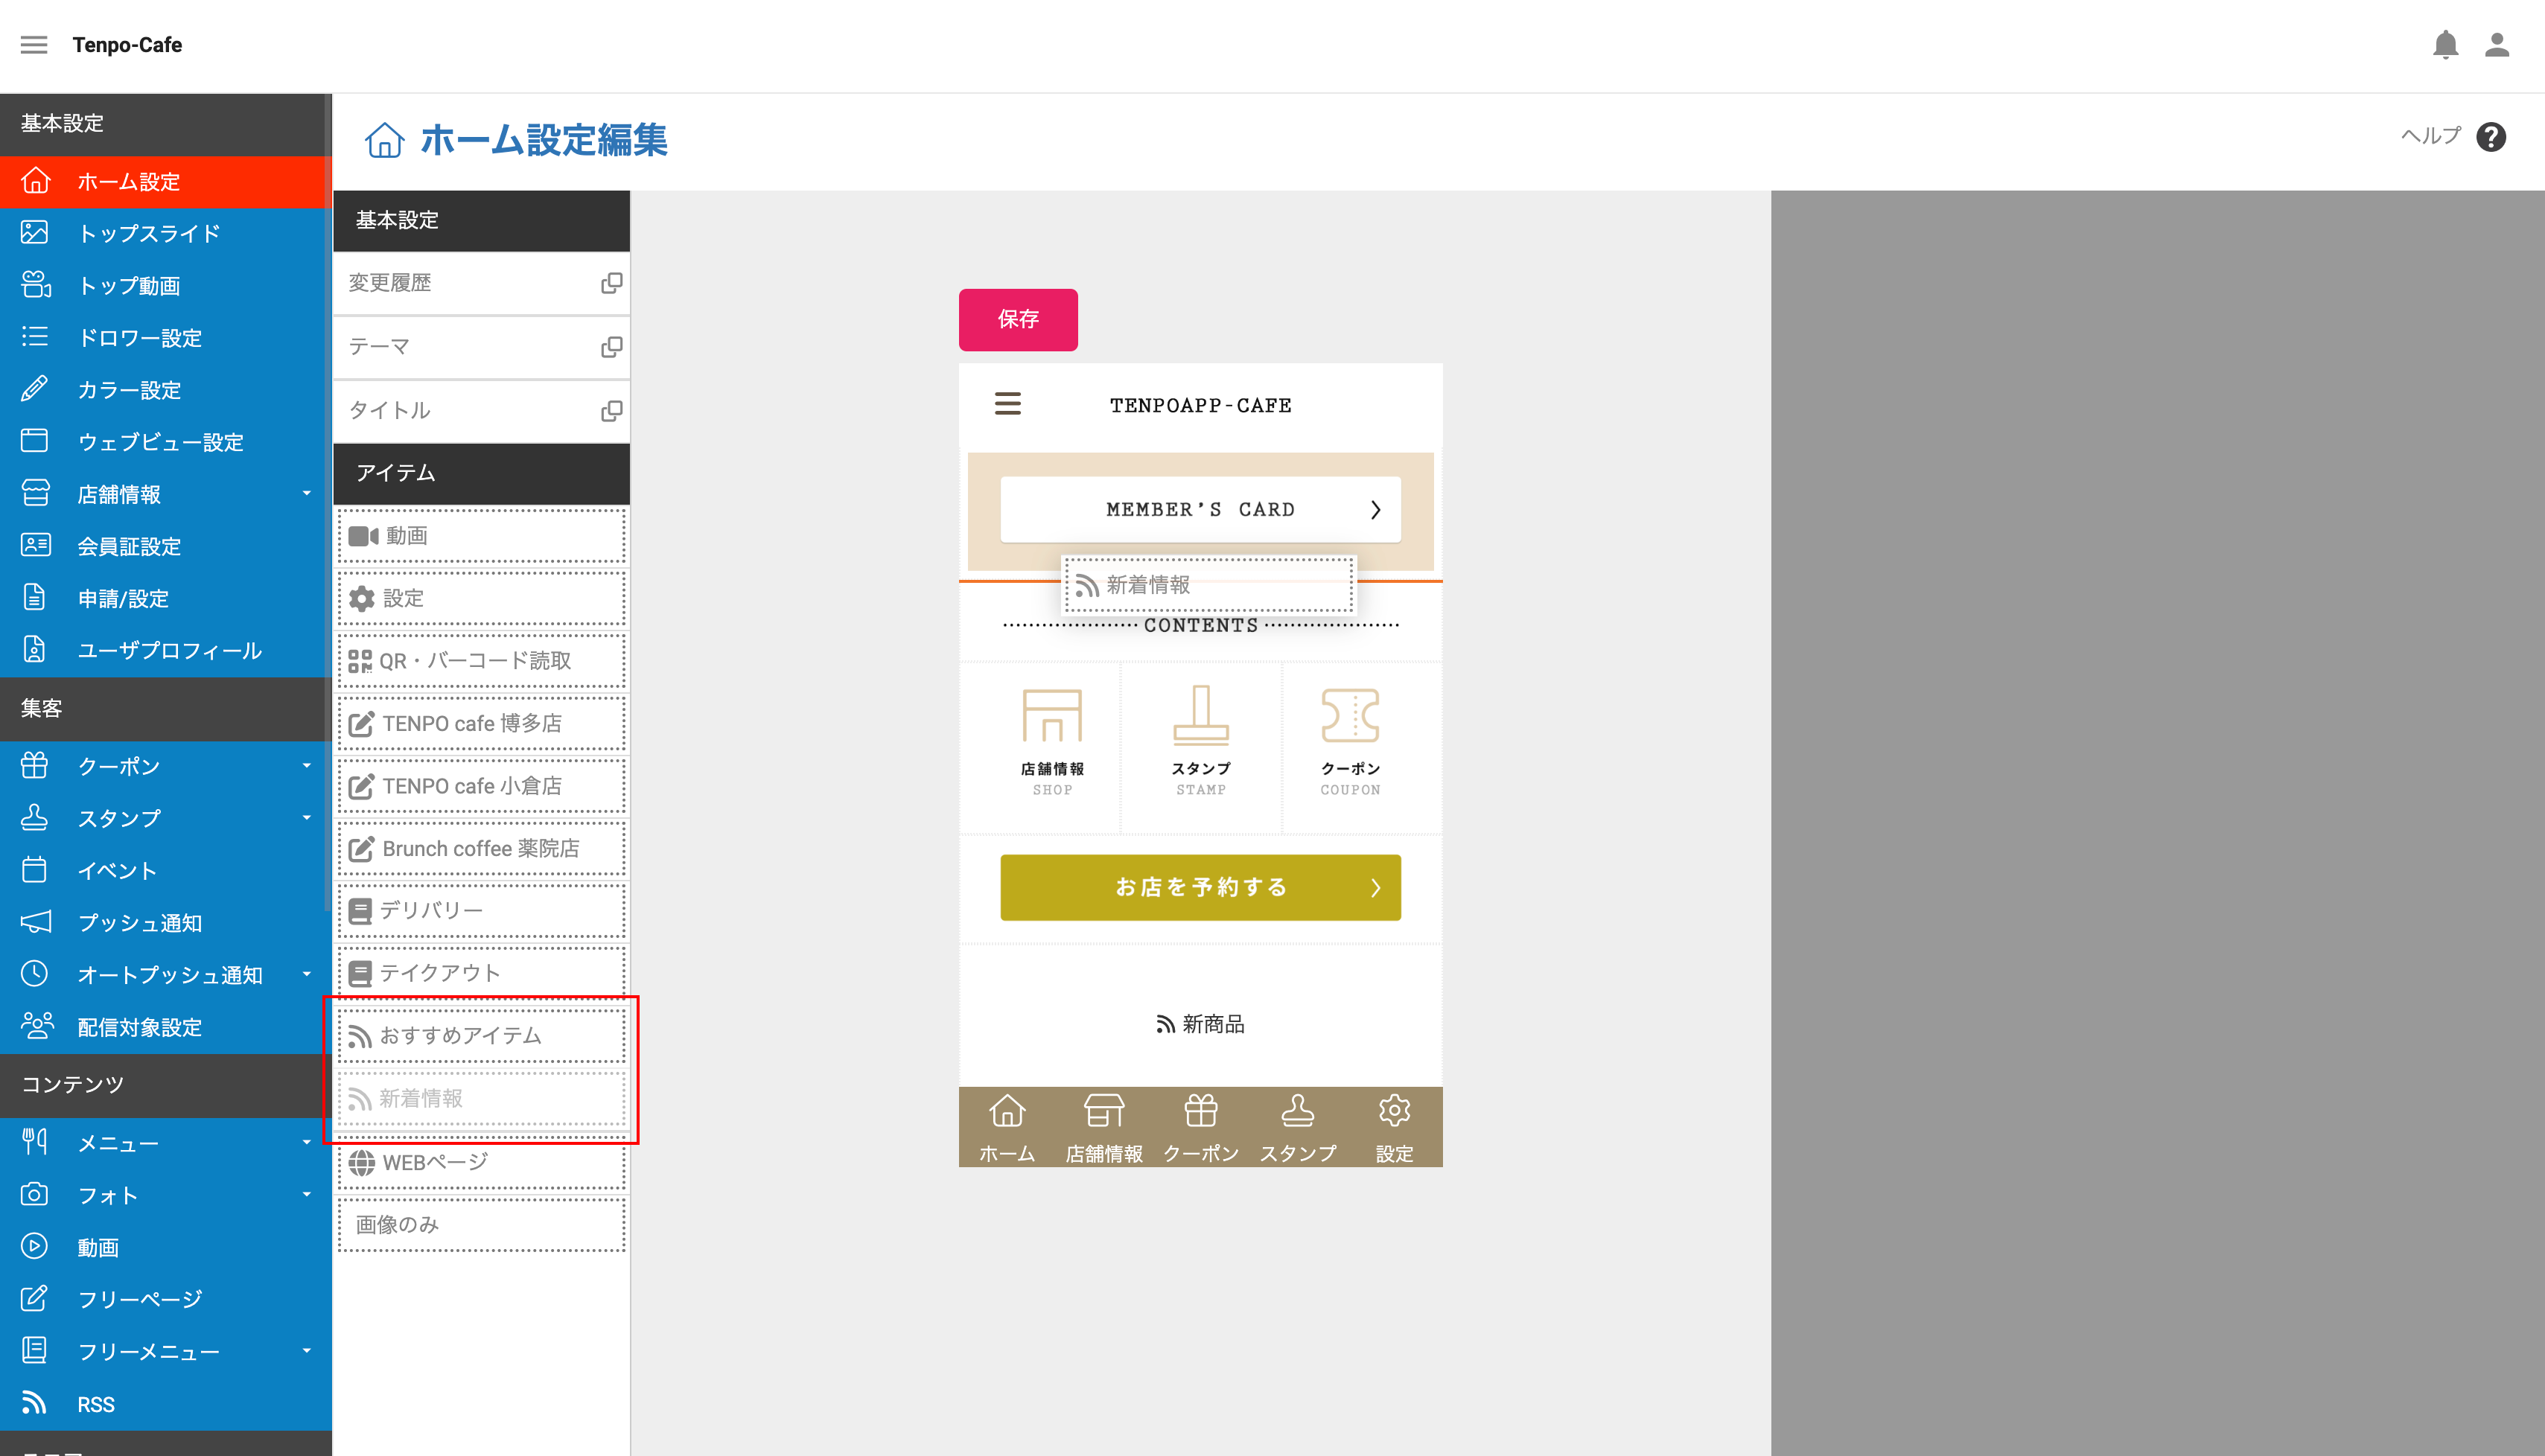This screenshot has width=2545, height=1456.
Task: Click the クーポン COUPON tile
Action: click(1362, 747)
